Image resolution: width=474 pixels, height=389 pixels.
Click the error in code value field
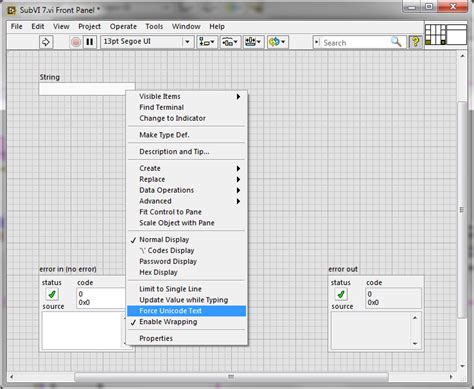101,298
